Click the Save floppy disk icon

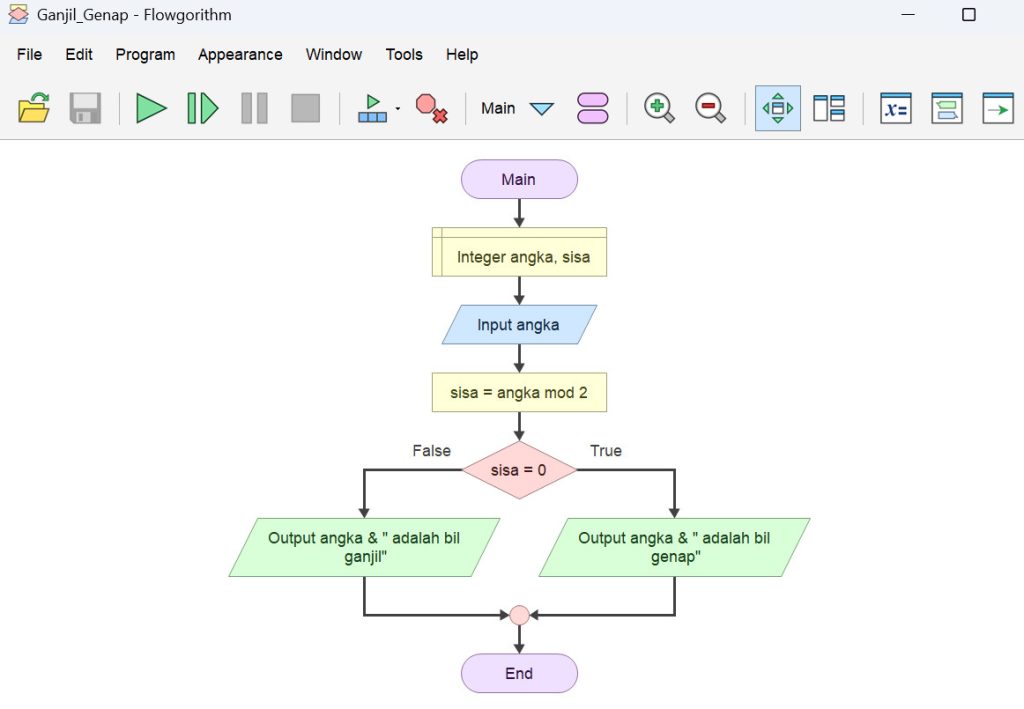pos(85,108)
